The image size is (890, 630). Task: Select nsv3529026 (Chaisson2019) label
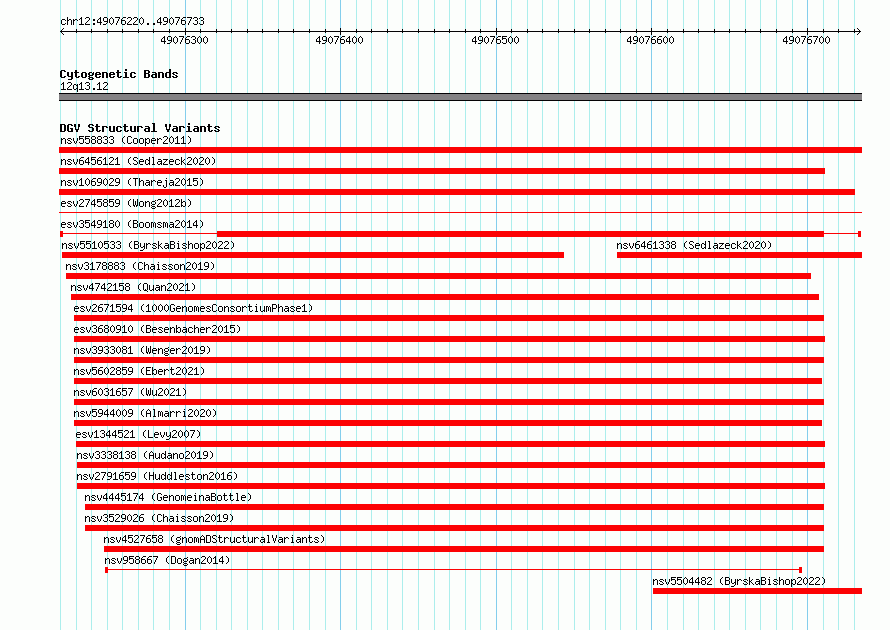click(159, 518)
